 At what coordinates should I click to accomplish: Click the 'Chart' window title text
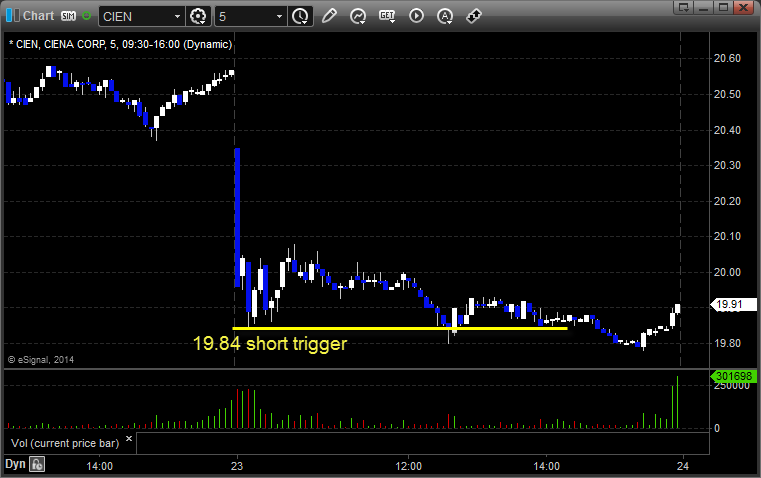[38, 16]
